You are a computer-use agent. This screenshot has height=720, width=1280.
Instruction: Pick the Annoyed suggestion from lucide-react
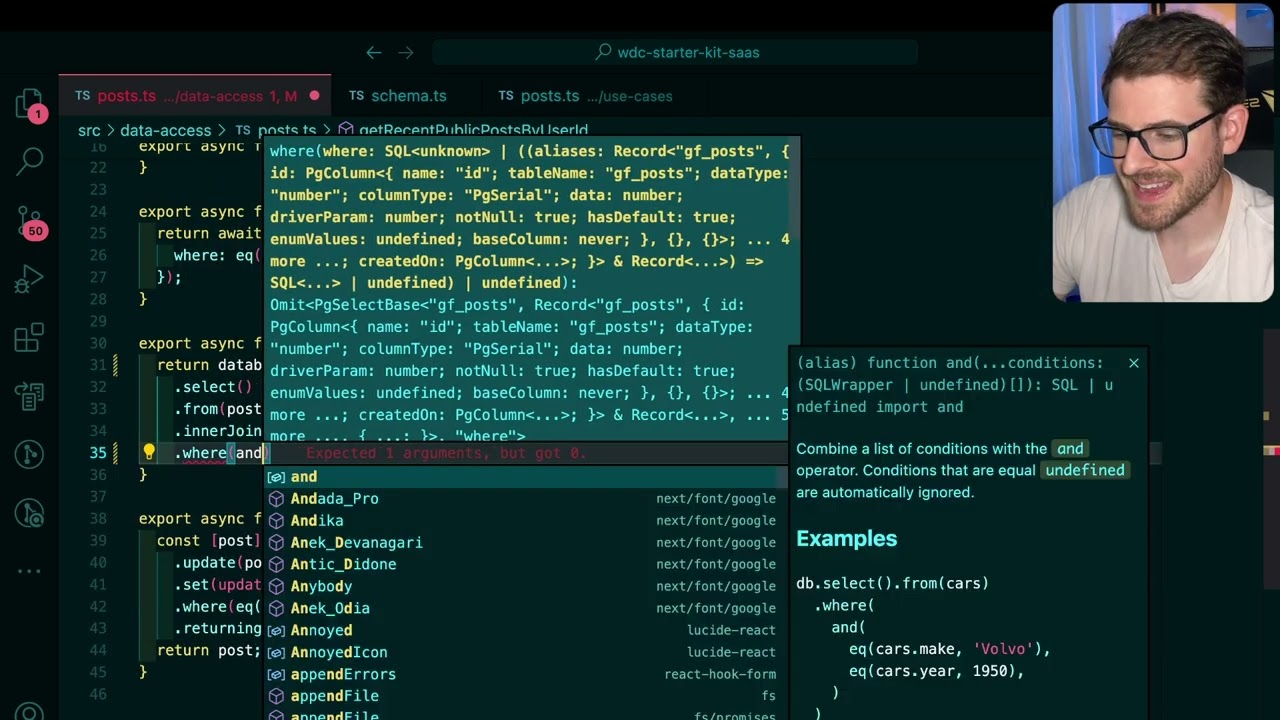click(527, 630)
